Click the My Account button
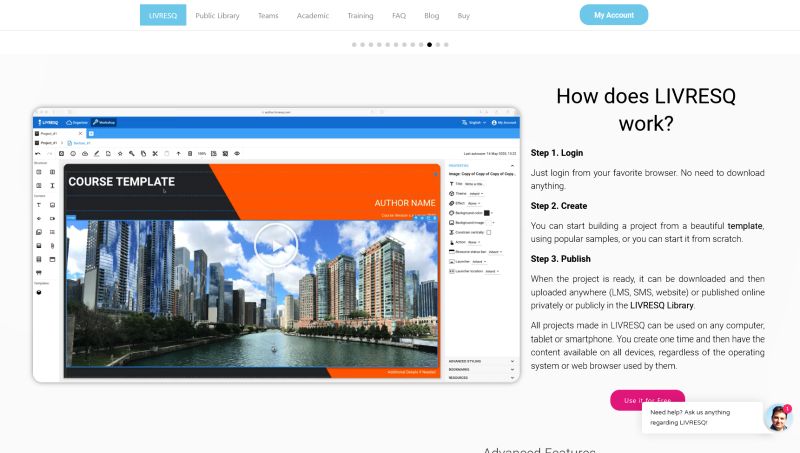Screen dimensions: 800x453 tap(613, 15)
